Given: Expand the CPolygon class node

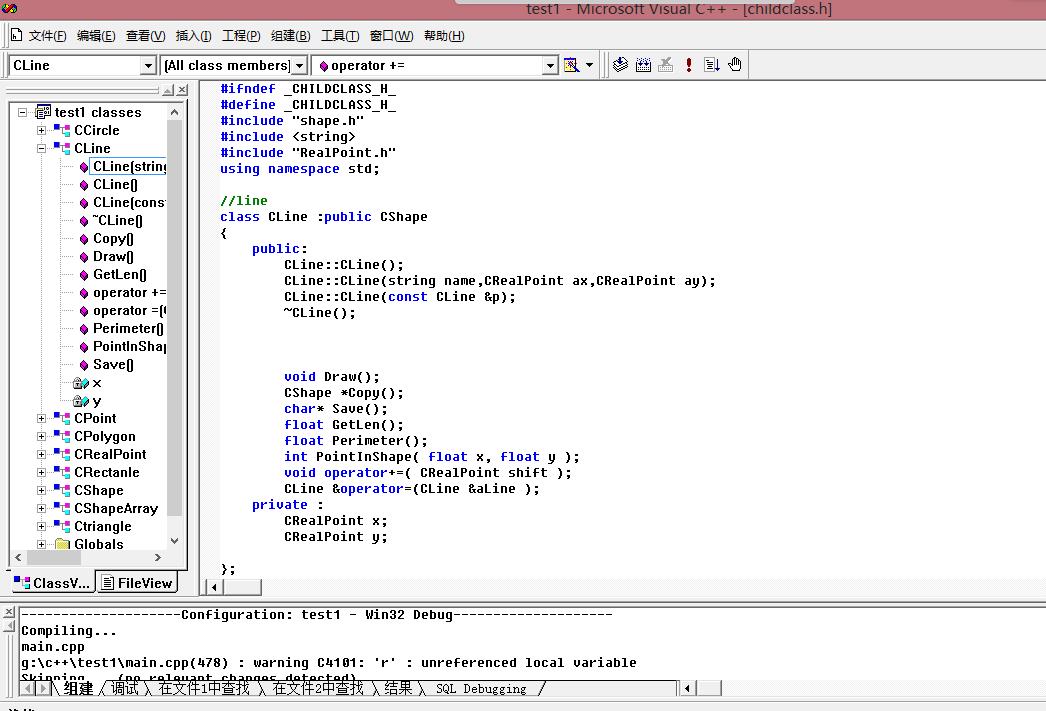Looking at the screenshot, I should point(41,436).
